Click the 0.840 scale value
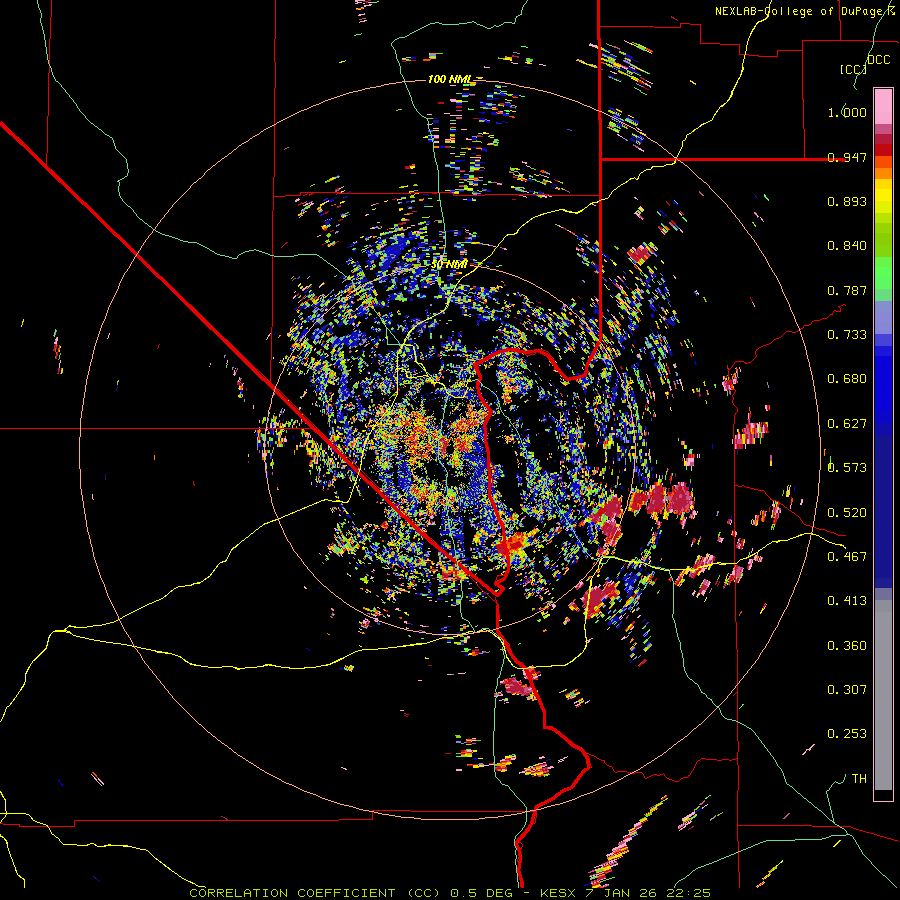 847,246
